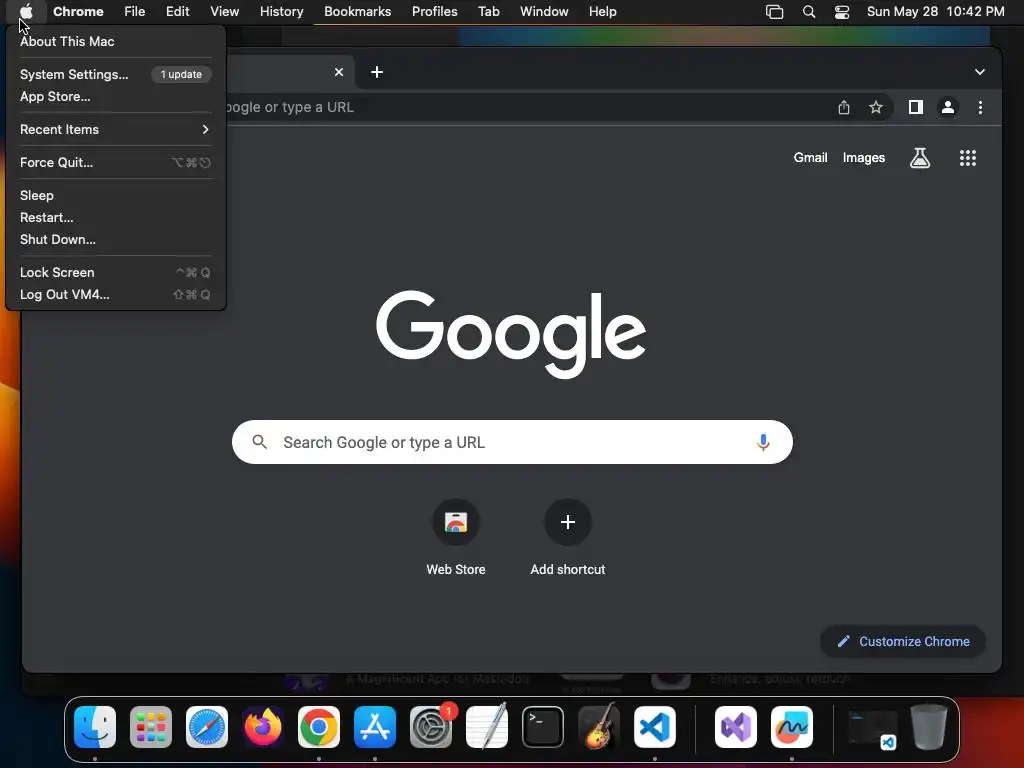This screenshot has height=768, width=1024.
Task: Click Chrome icon in the Dock
Action: coord(319,727)
